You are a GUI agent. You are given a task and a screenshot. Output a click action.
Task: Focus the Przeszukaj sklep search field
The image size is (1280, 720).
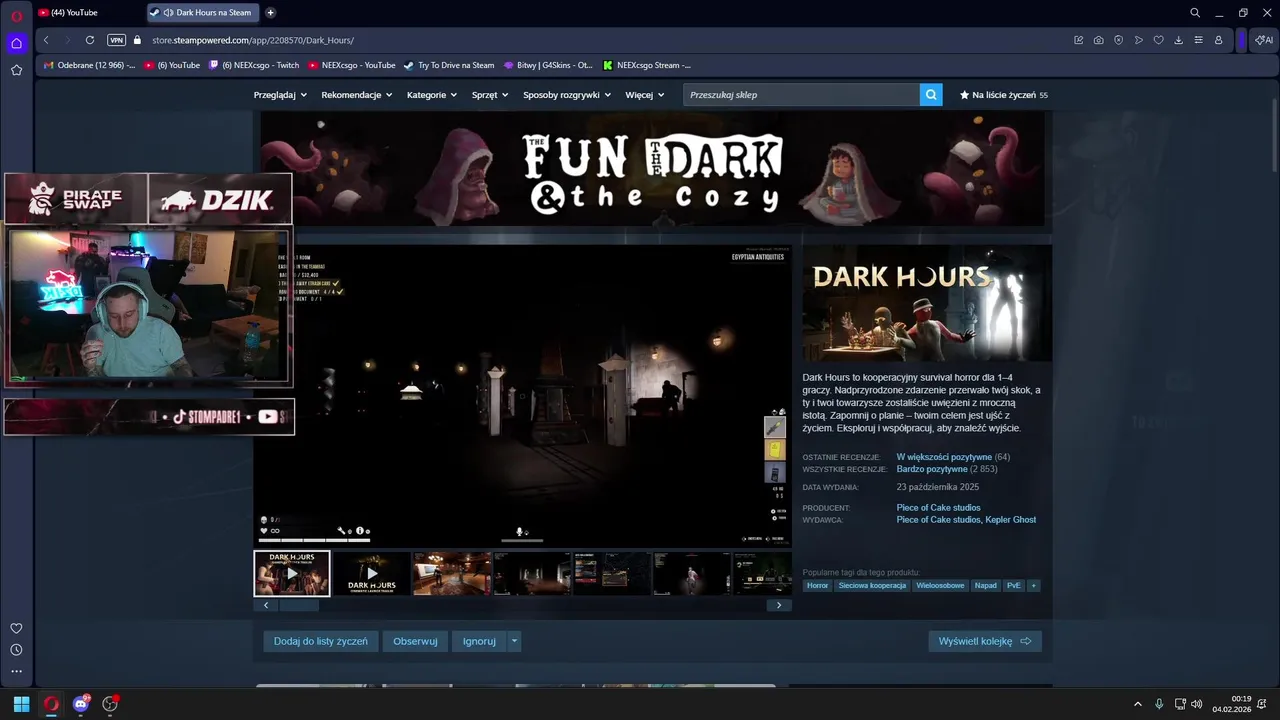click(x=801, y=95)
